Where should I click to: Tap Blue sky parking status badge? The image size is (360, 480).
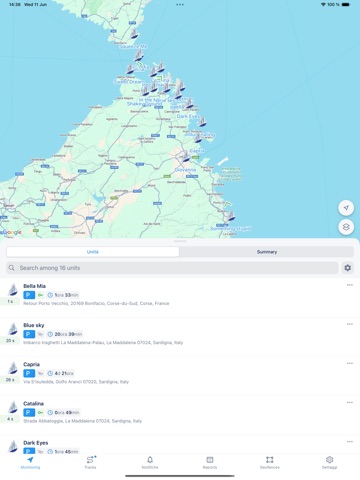[29, 334]
